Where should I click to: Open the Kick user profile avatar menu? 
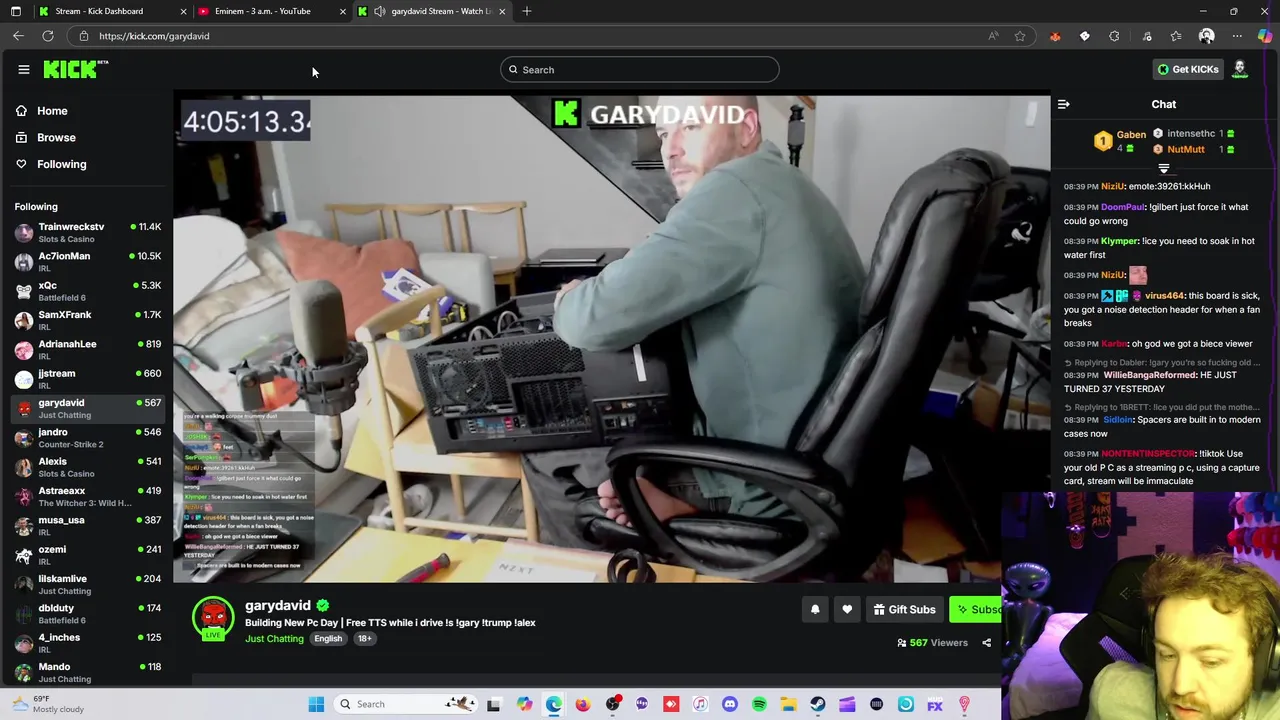tap(1240, 69)
